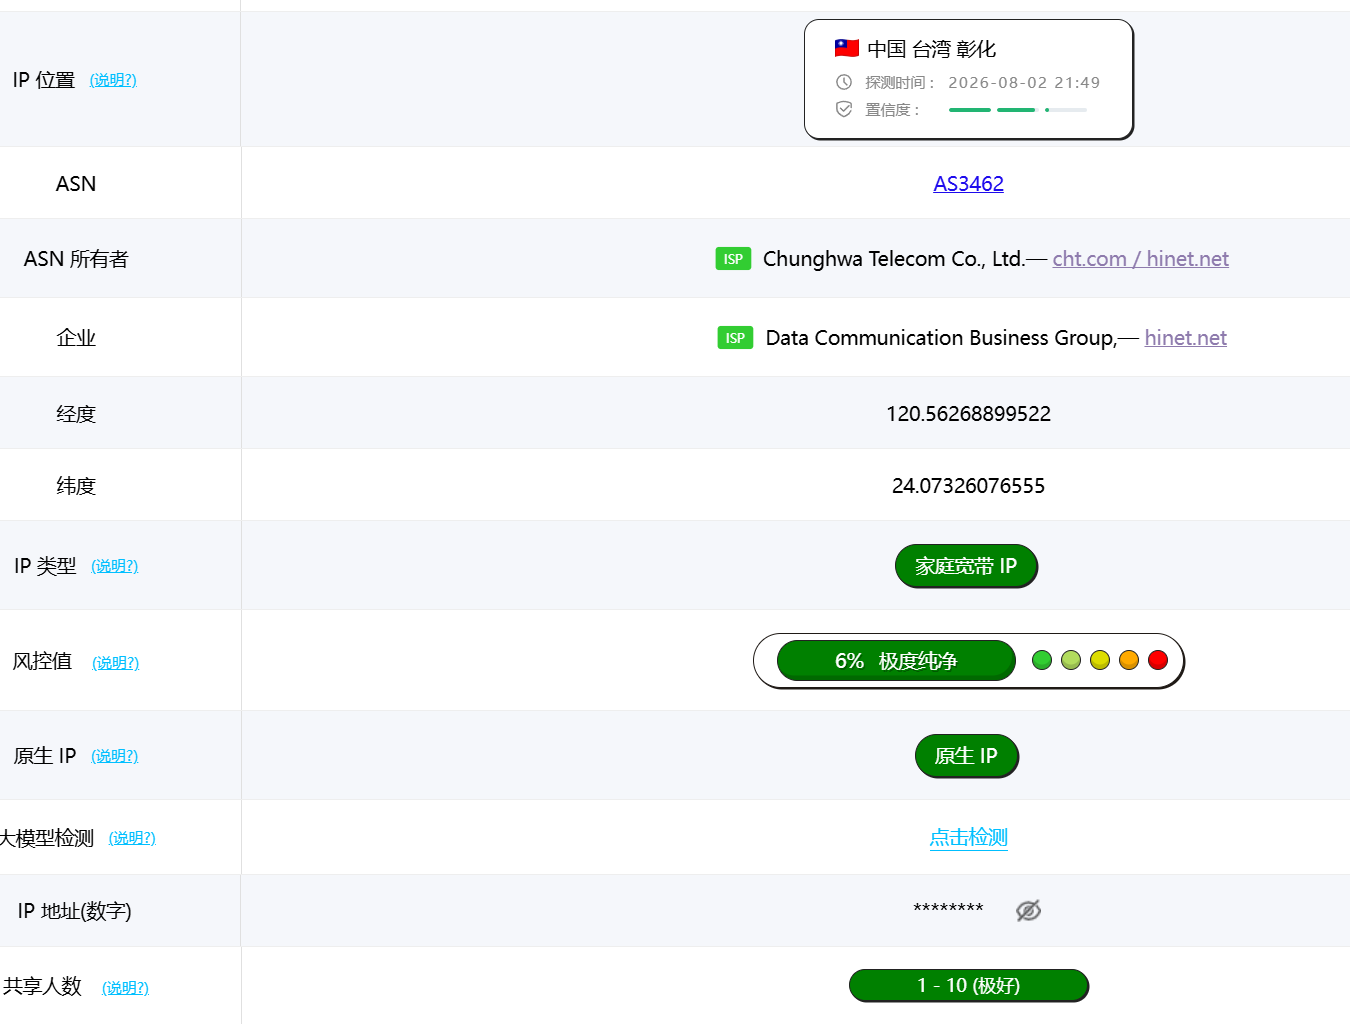Open the hinet.net link in 企业 row
The image size is (1350, 1024).
coord(1185,337)
